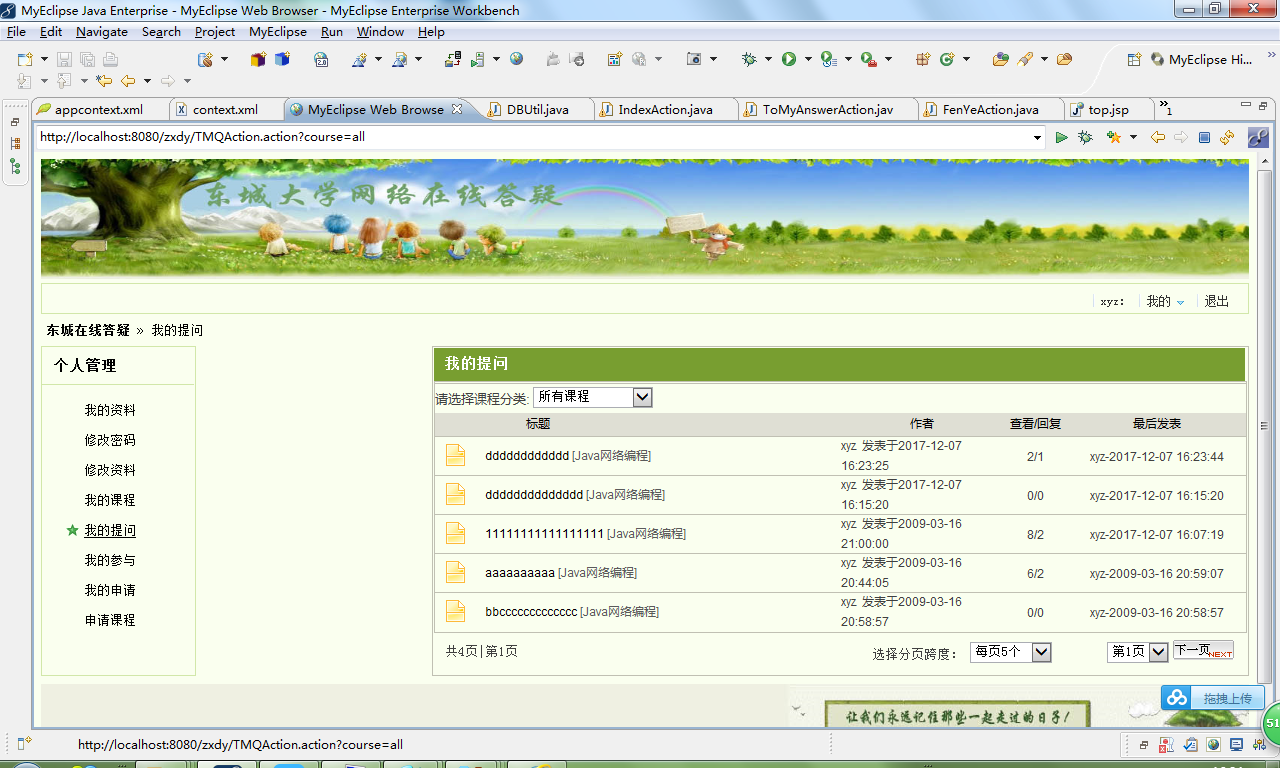This screenshot has height=768, width=1280.
Task: Click the 退出 logout link
Action: (x=1216, y=301)
